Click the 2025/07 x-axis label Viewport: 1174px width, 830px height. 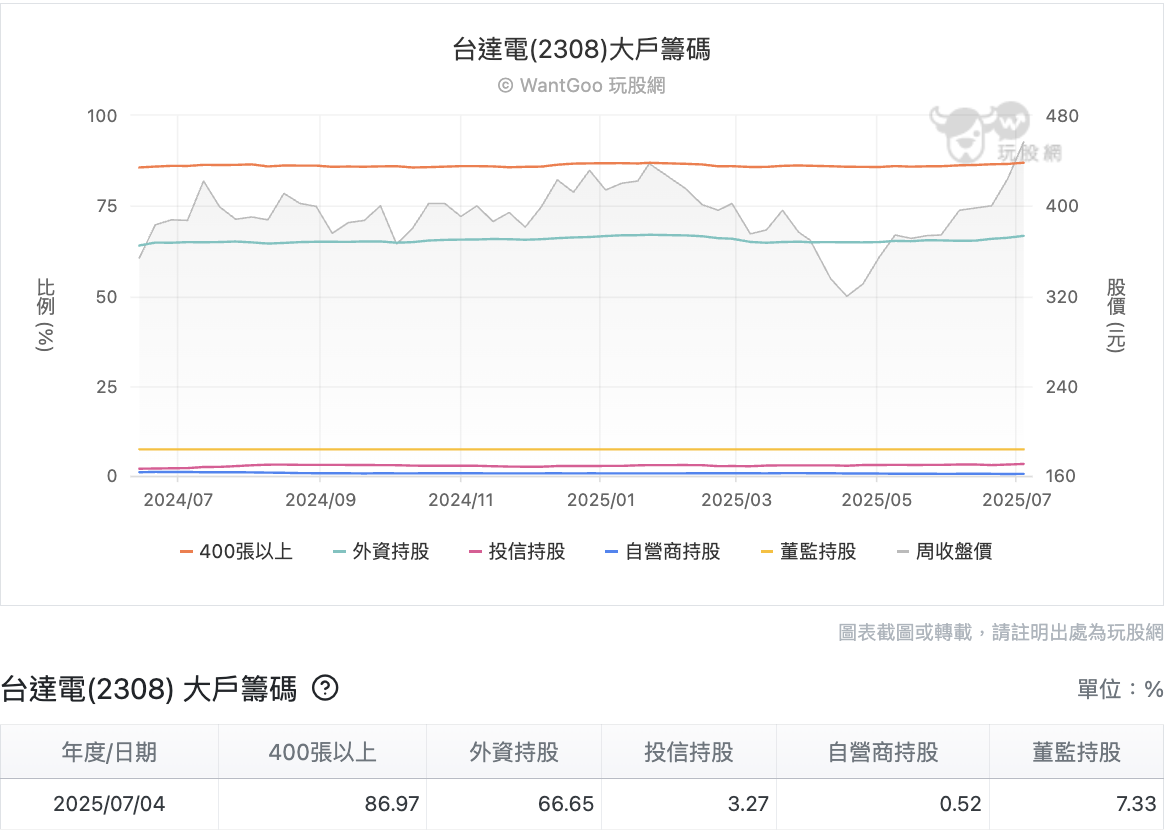[1017, 500]
